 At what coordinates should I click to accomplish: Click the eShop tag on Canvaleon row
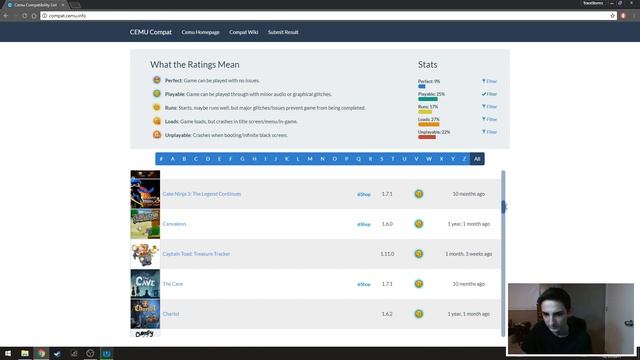click(364, 224)
